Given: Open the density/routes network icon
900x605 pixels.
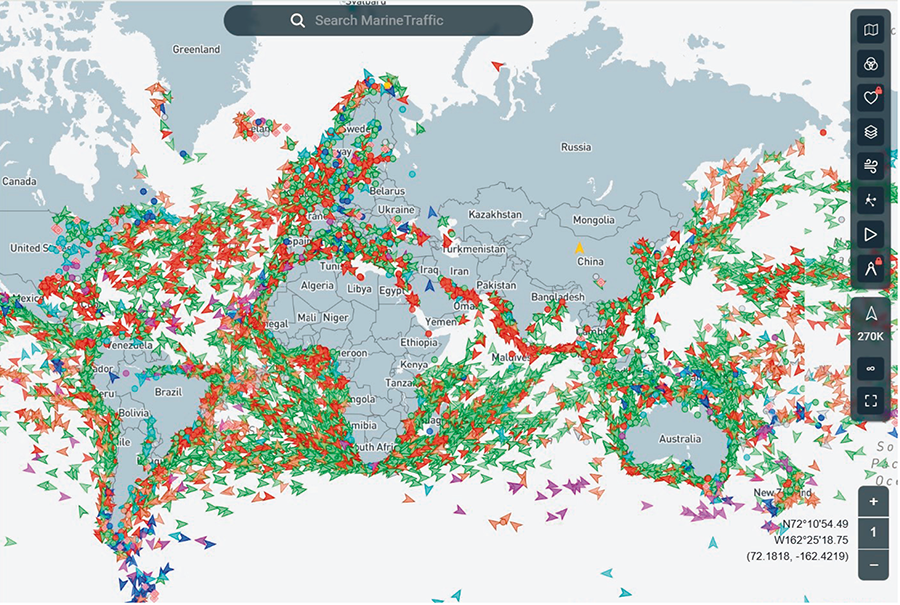Looking at the screenshot, I should [872, 200].
